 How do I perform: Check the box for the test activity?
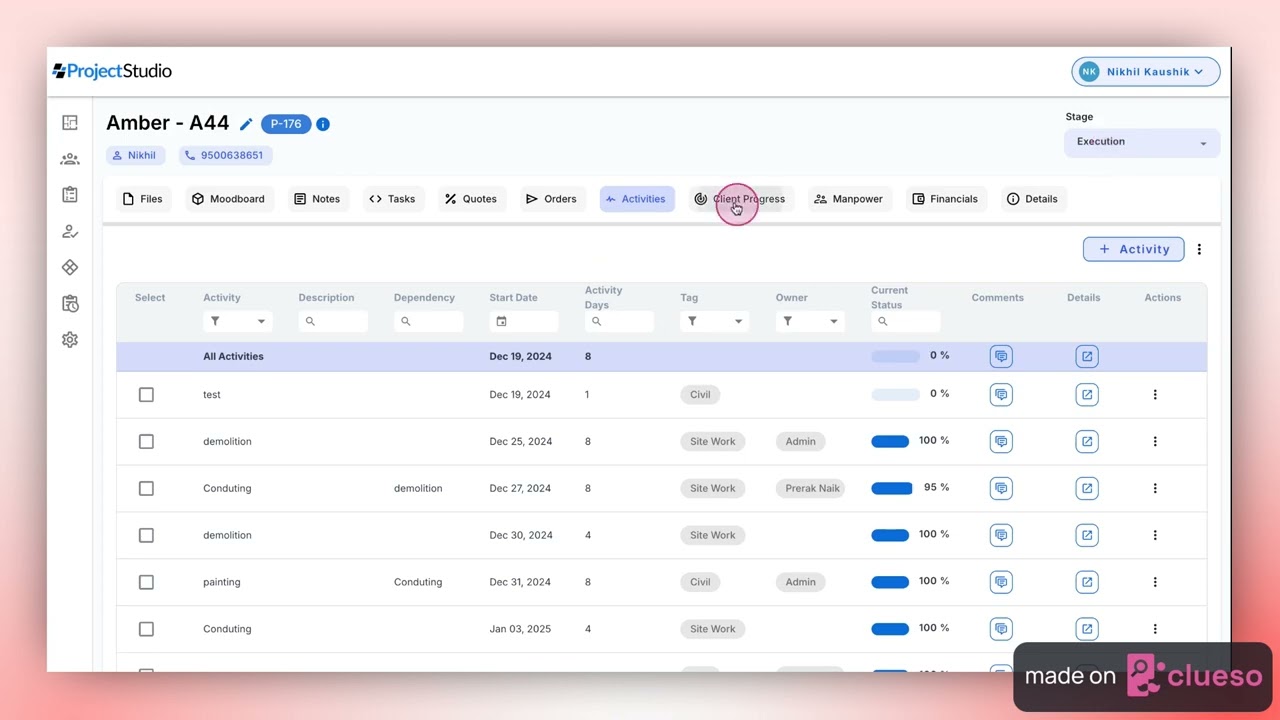[146, 394]
